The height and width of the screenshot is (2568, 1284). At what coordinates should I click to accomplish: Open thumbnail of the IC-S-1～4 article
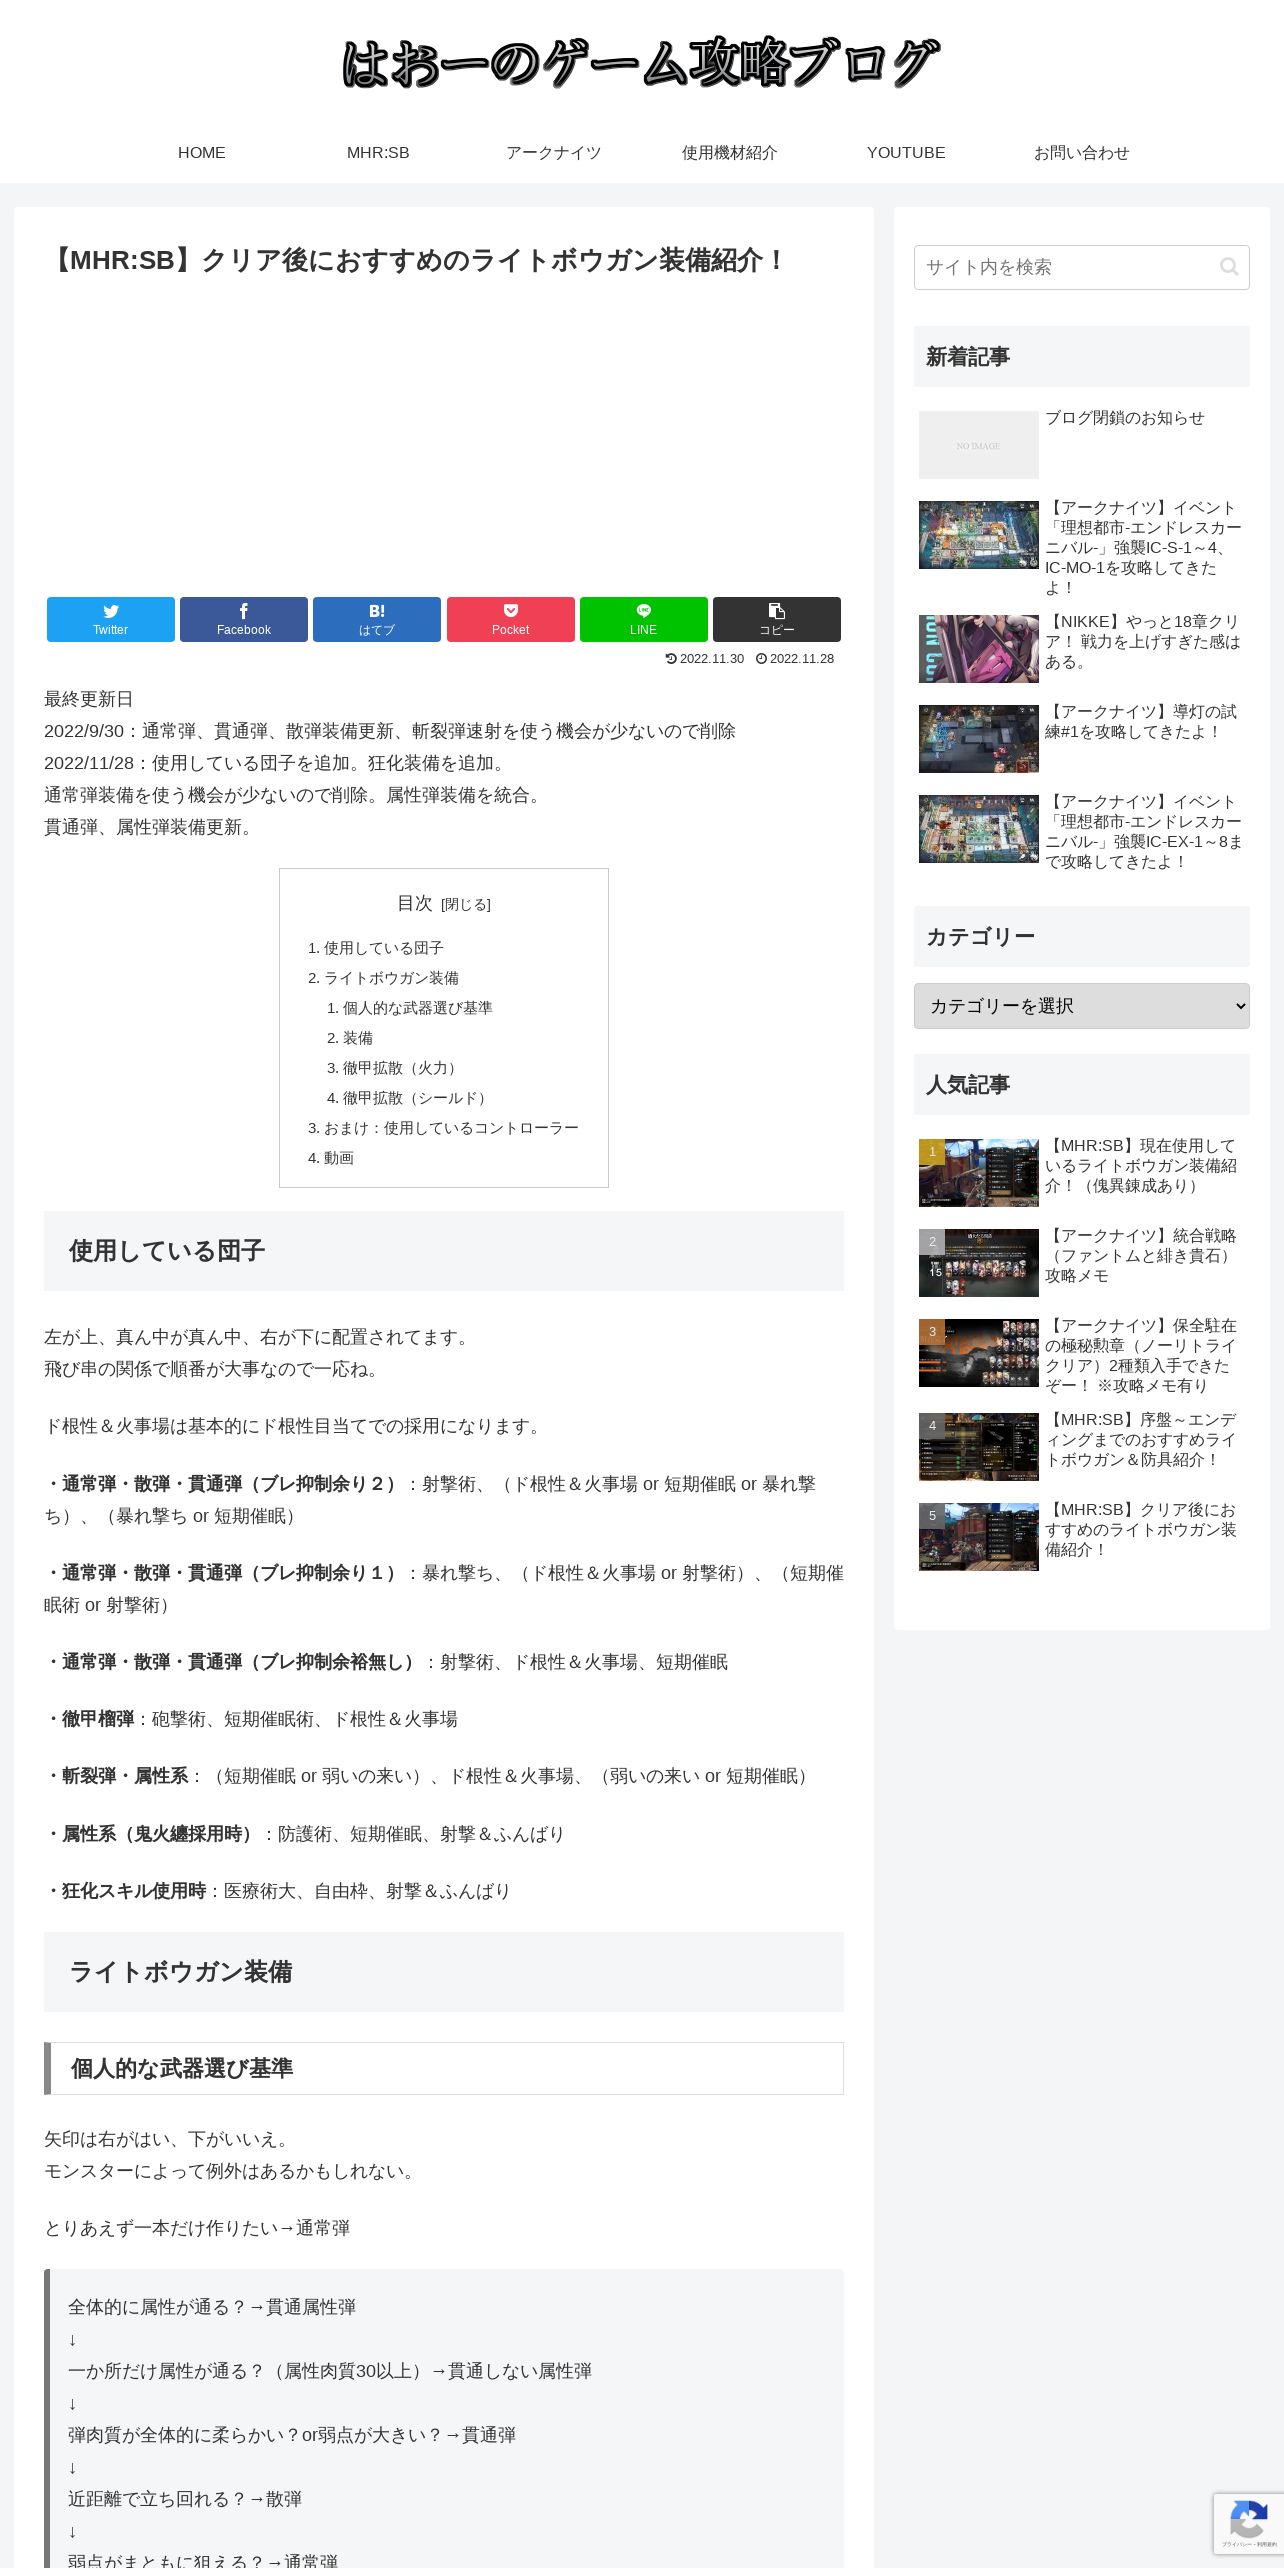point(978,535)
